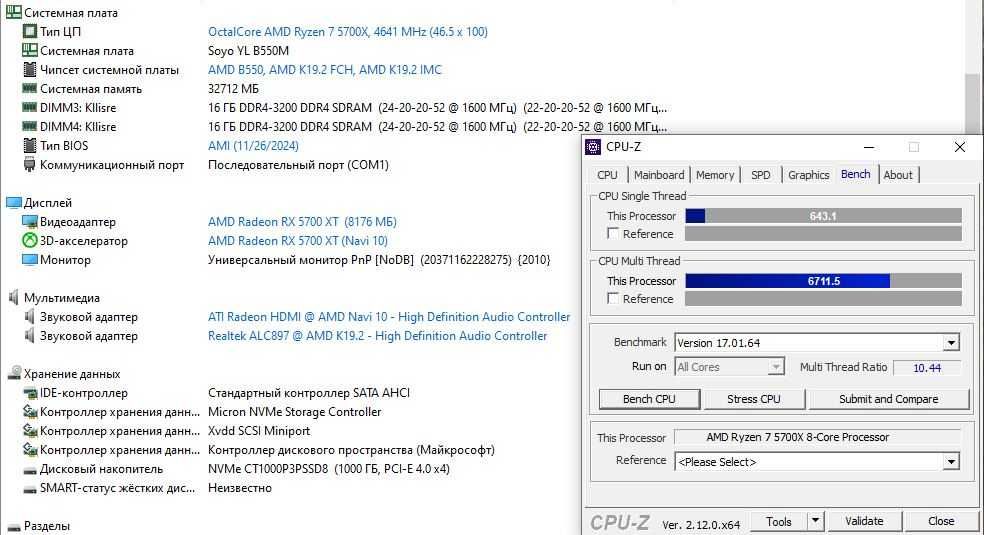Image resolution: width=984 pixels, height=535 pixels.
Task: Click the Close button in CPU-Z footer
Action: tap(941, 521)
